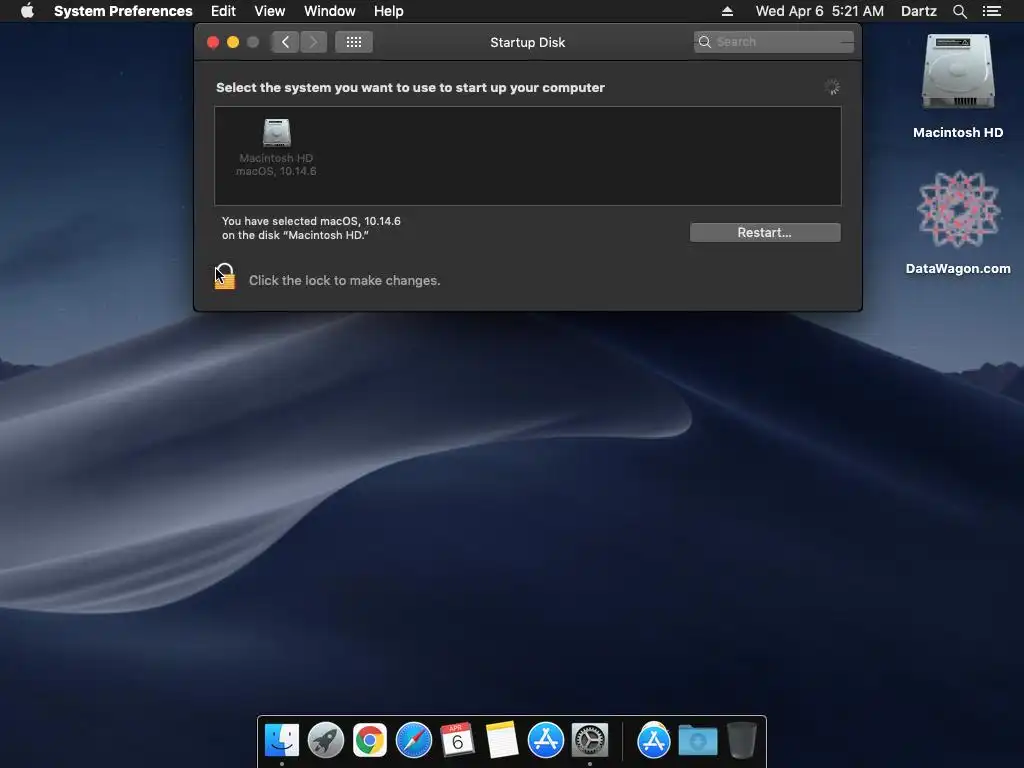1024x768 pixels.
Task: Open Calendar from the Dock
Action: [457, 740]
